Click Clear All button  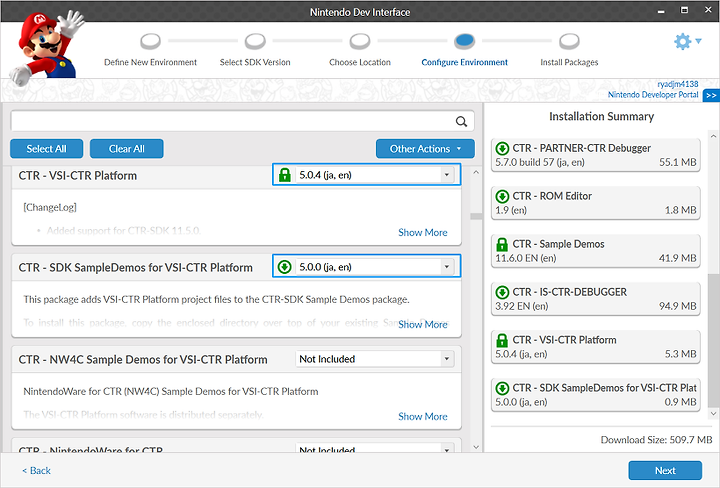[126, 149]
